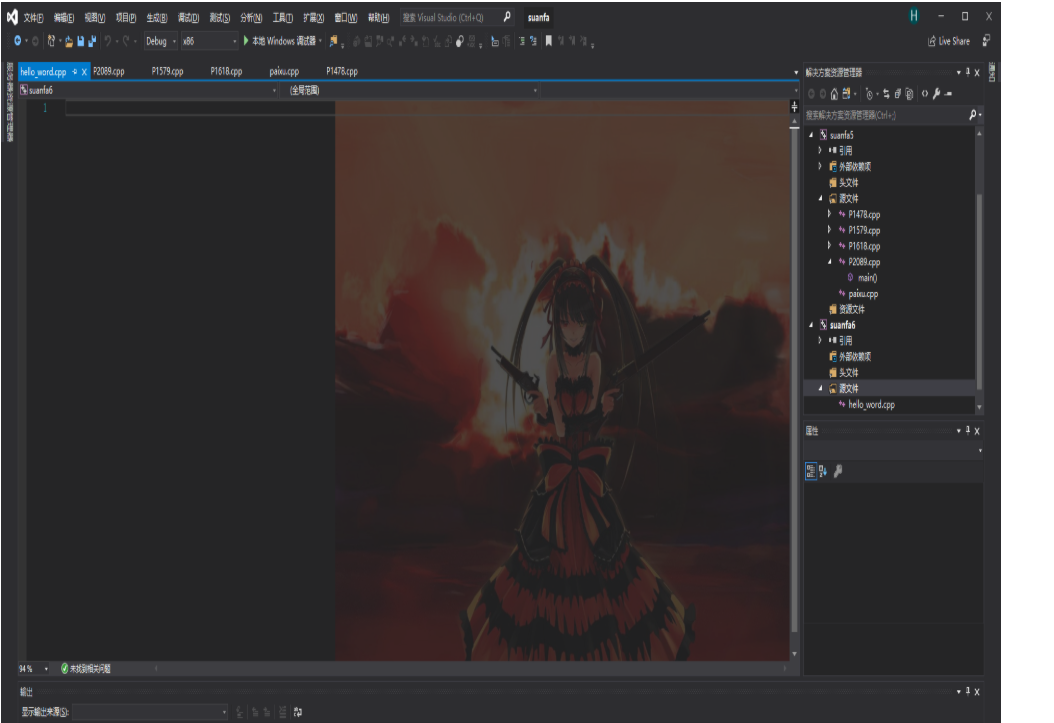This screenshot has width=1054, height=723.
Task: Click the editor horizontal scrollbar
Action: click(471, 669)
